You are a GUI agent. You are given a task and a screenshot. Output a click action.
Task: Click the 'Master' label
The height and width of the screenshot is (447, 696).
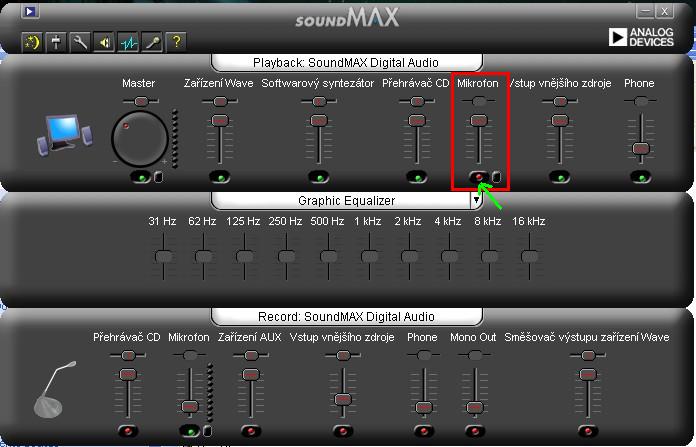click(x=138, y=83)
